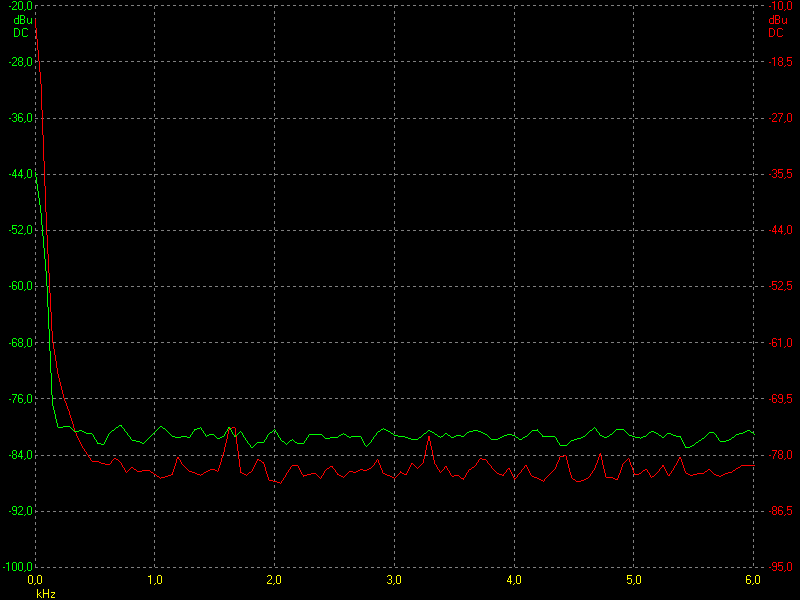Click the -95,0 red axis bottom value
This screenshot has width=800, height=600.
pos(780,567)
